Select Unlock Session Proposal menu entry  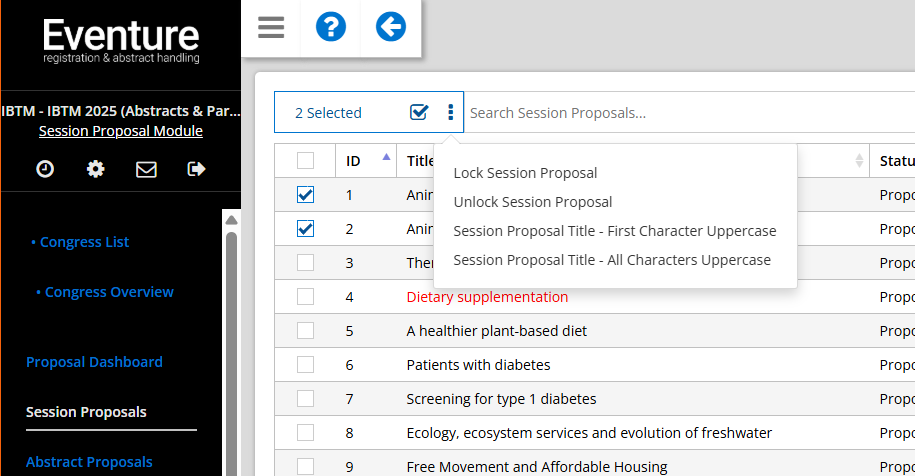[532, 202]
